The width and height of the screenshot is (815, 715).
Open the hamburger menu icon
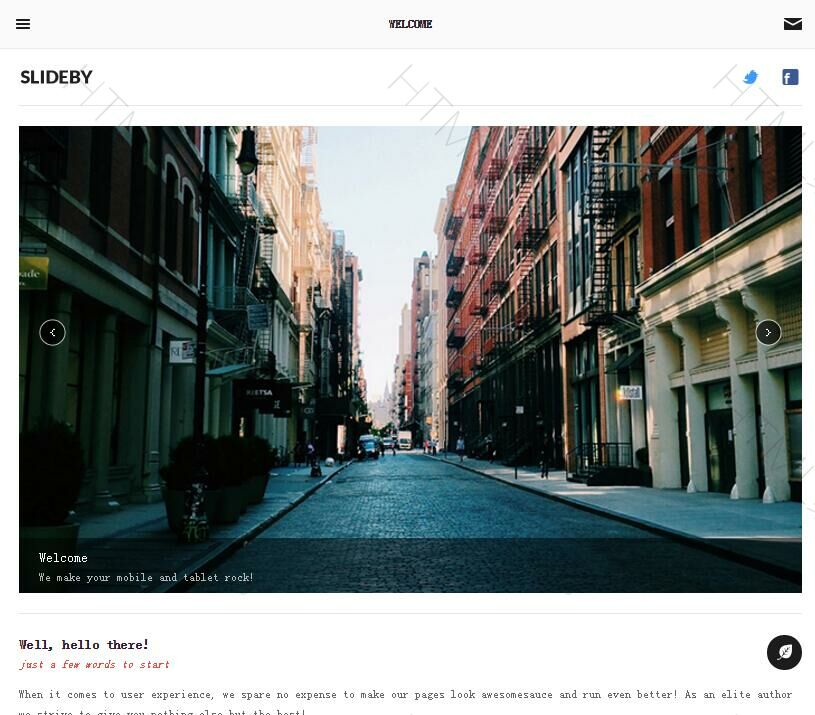[x=23, y=24]
